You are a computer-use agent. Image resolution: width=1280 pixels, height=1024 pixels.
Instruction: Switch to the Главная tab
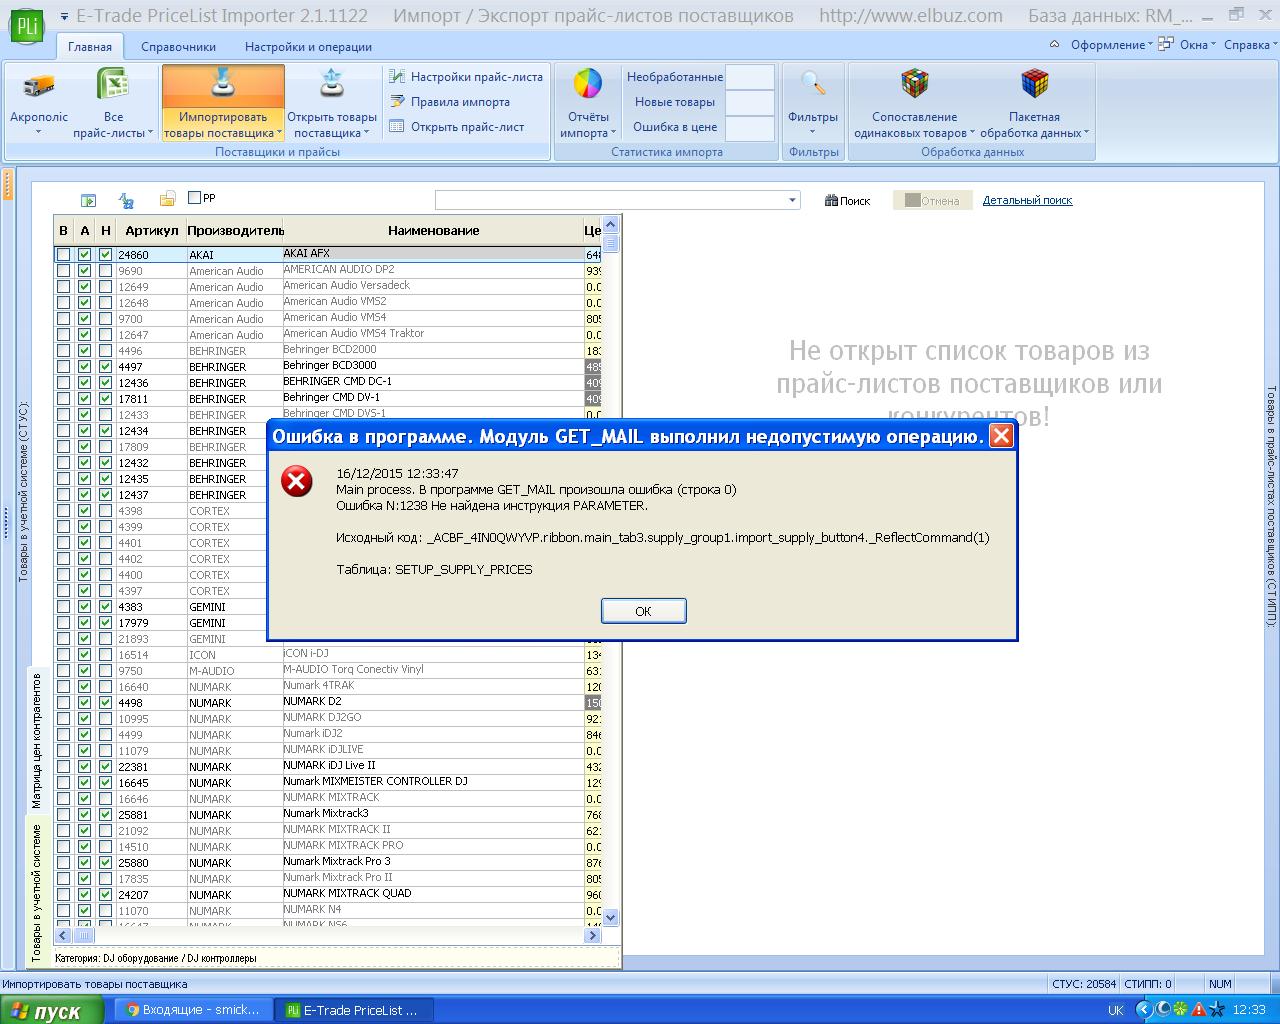click(x=90, y=47)
